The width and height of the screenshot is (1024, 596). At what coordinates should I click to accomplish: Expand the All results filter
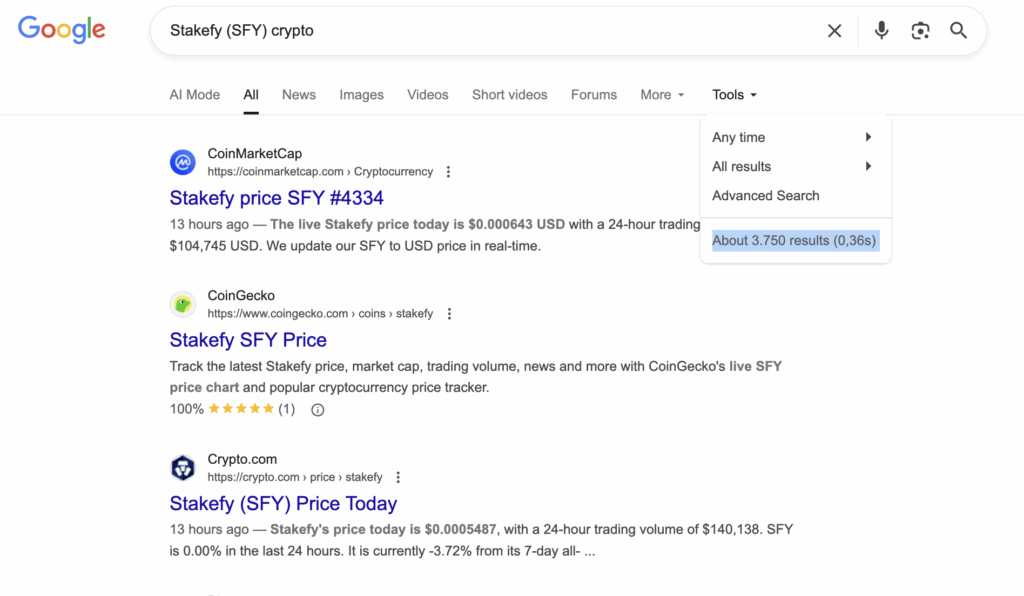coord(792,166)
